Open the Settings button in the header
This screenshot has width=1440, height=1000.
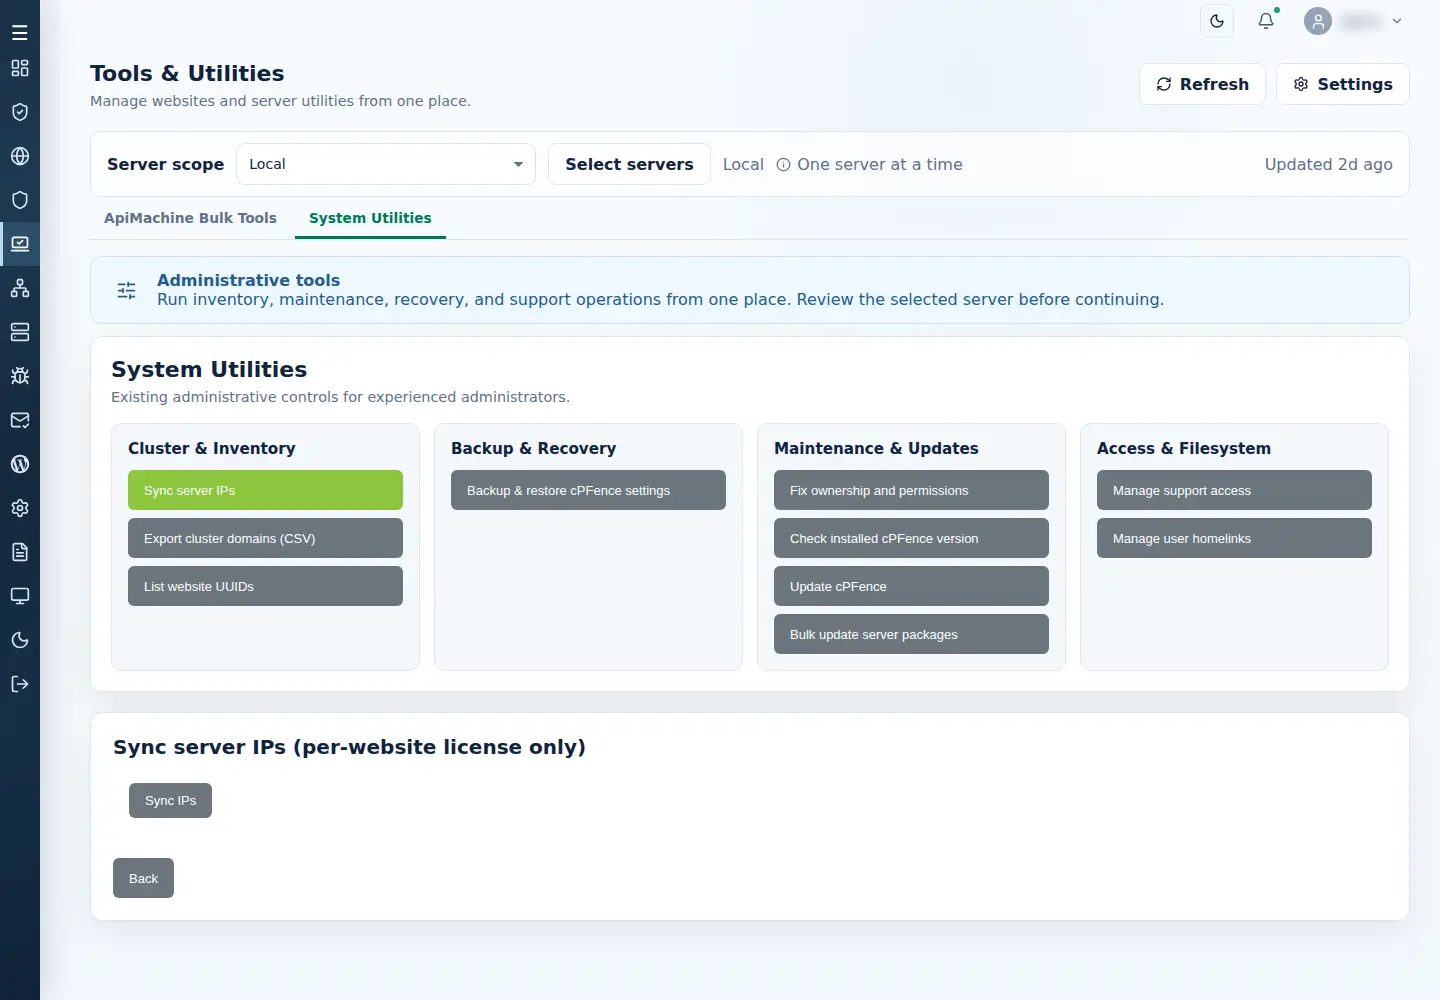click(1343, 84)
